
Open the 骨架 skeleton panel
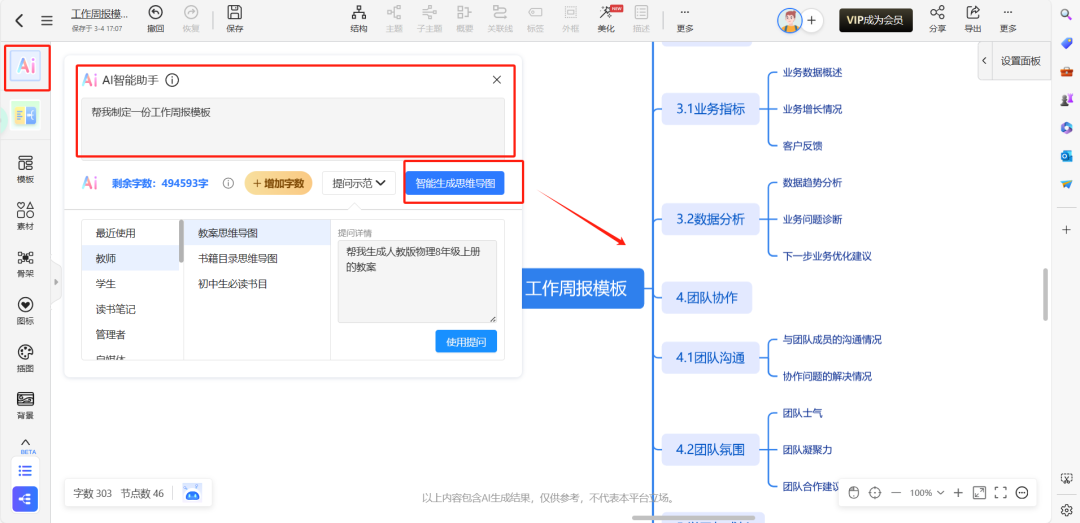[x=25, y=263]
